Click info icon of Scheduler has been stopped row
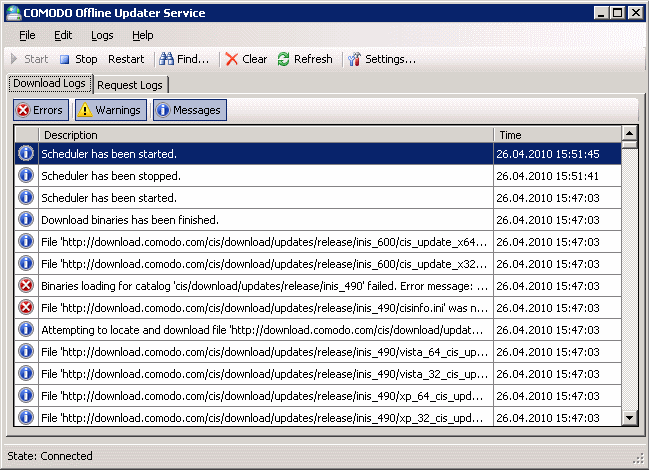This screenshot has height=470, width=649. click(x=26, y=175)
